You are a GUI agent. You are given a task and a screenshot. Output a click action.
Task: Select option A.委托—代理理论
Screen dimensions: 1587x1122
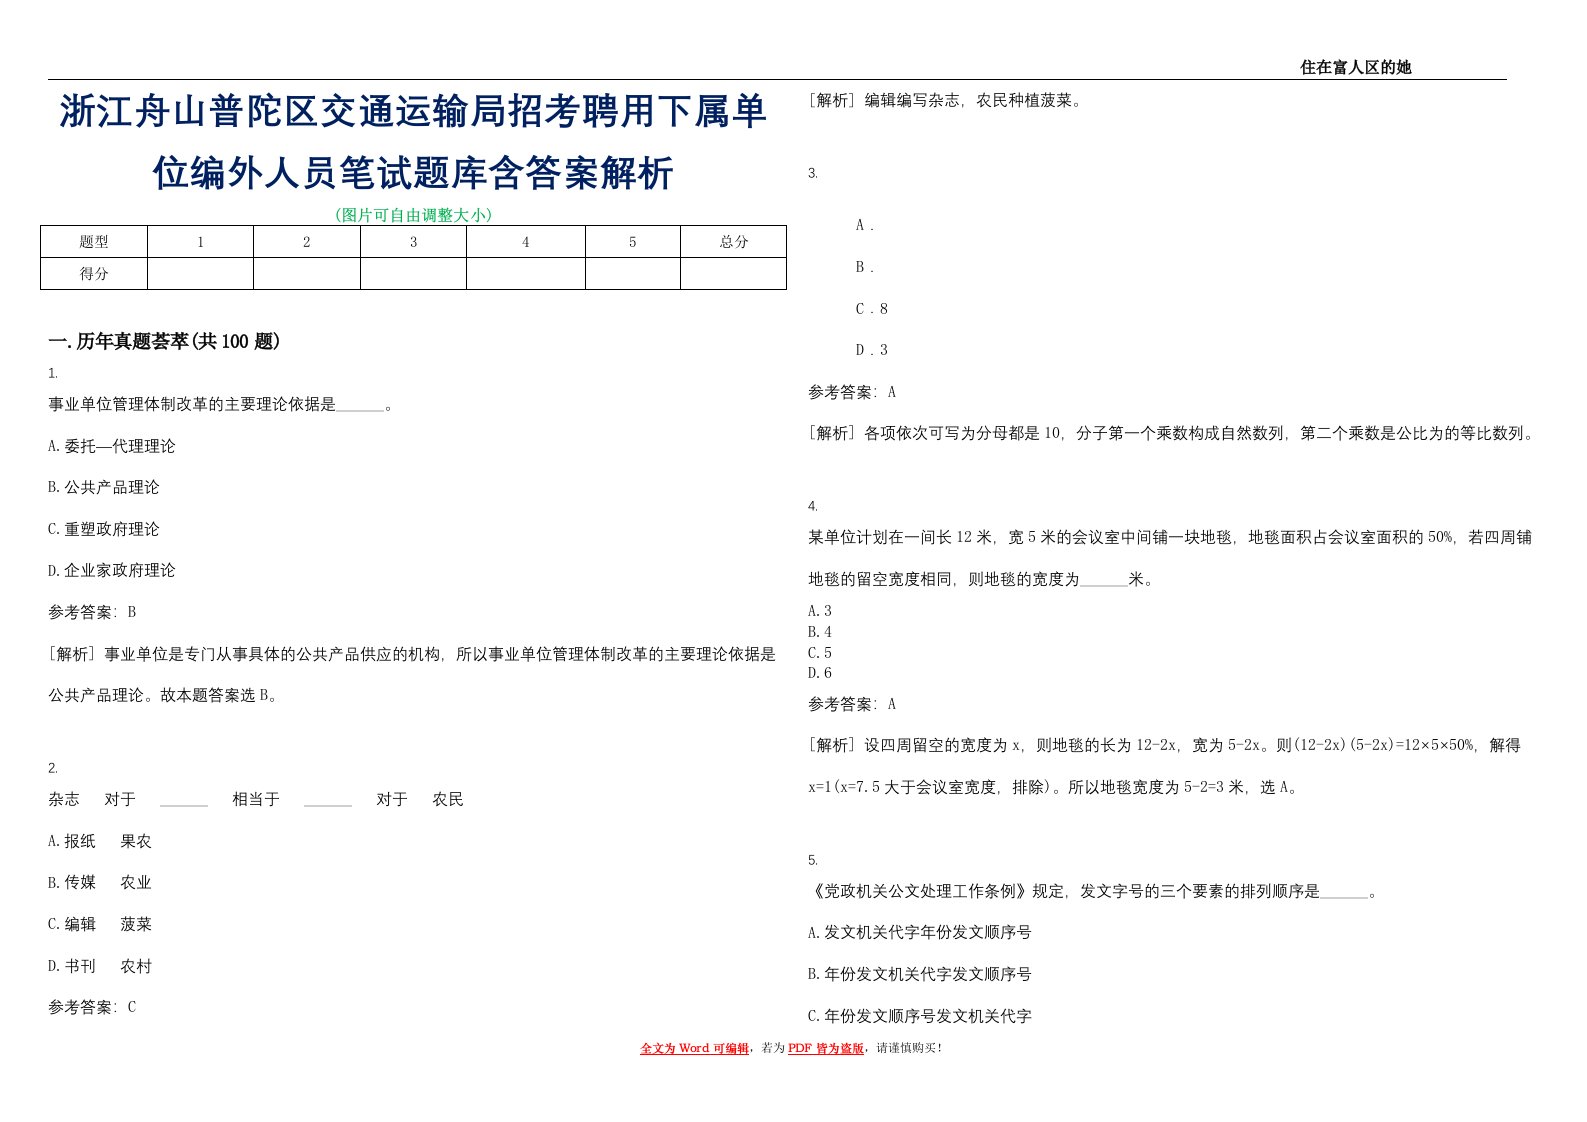(111, 446)
